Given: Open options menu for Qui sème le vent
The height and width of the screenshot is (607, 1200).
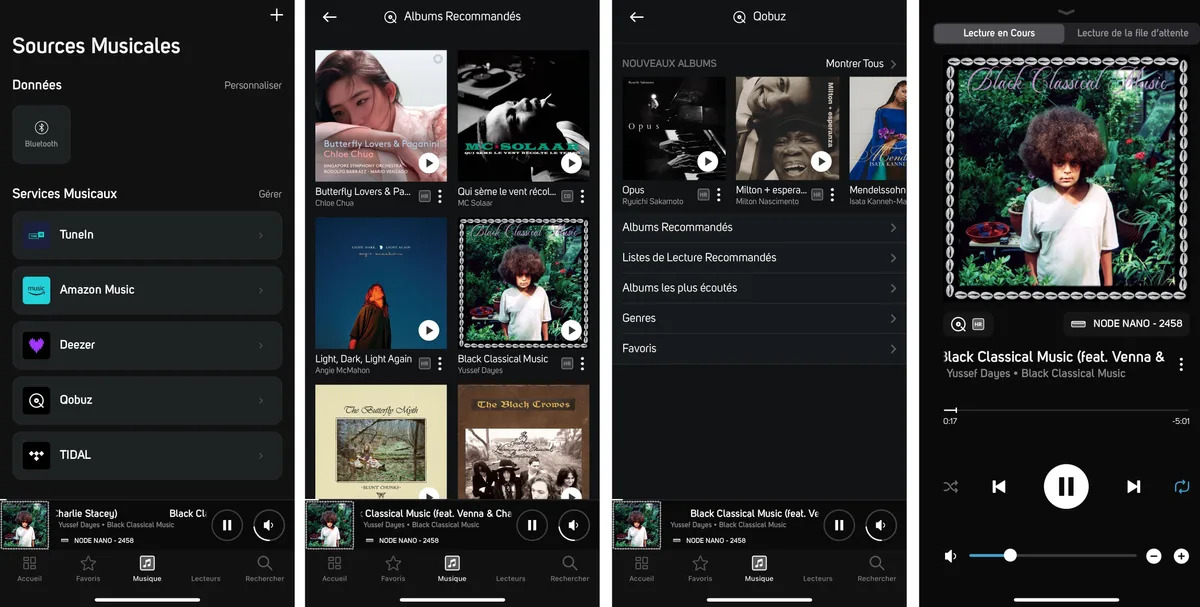Looking at the screenshot, I should [x=583, y=196].
